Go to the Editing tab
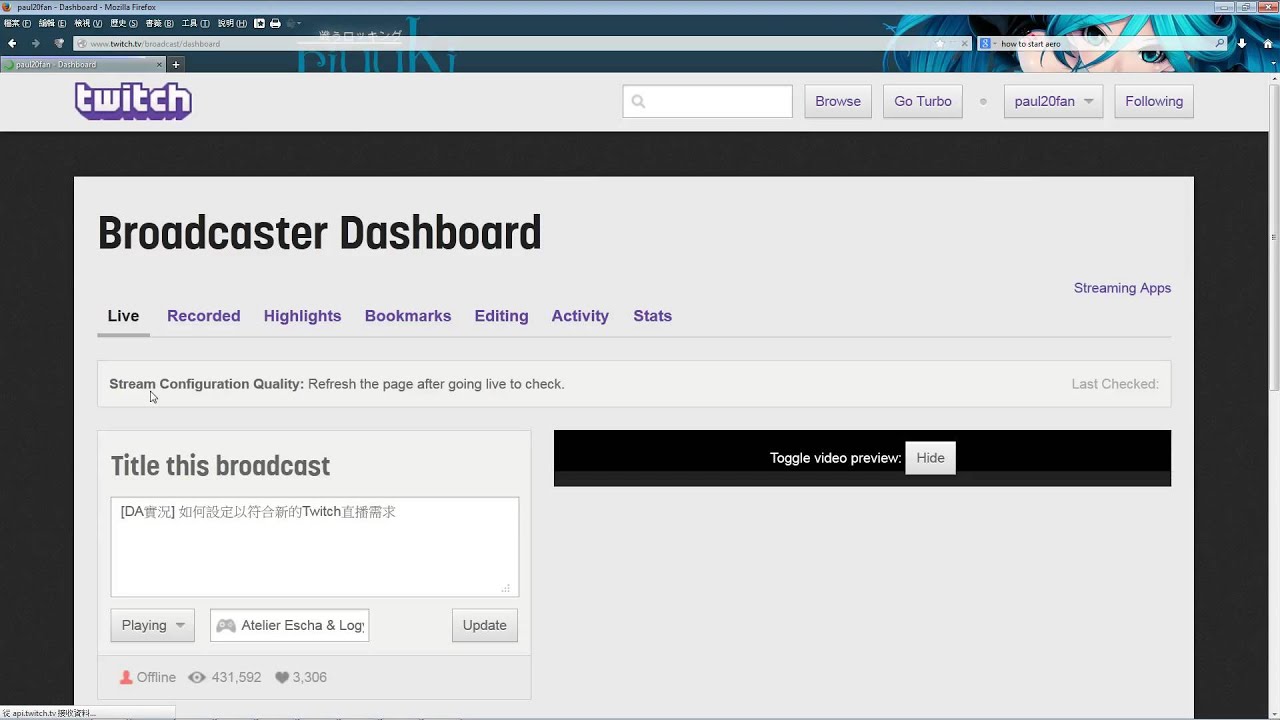 click(501, 316)
